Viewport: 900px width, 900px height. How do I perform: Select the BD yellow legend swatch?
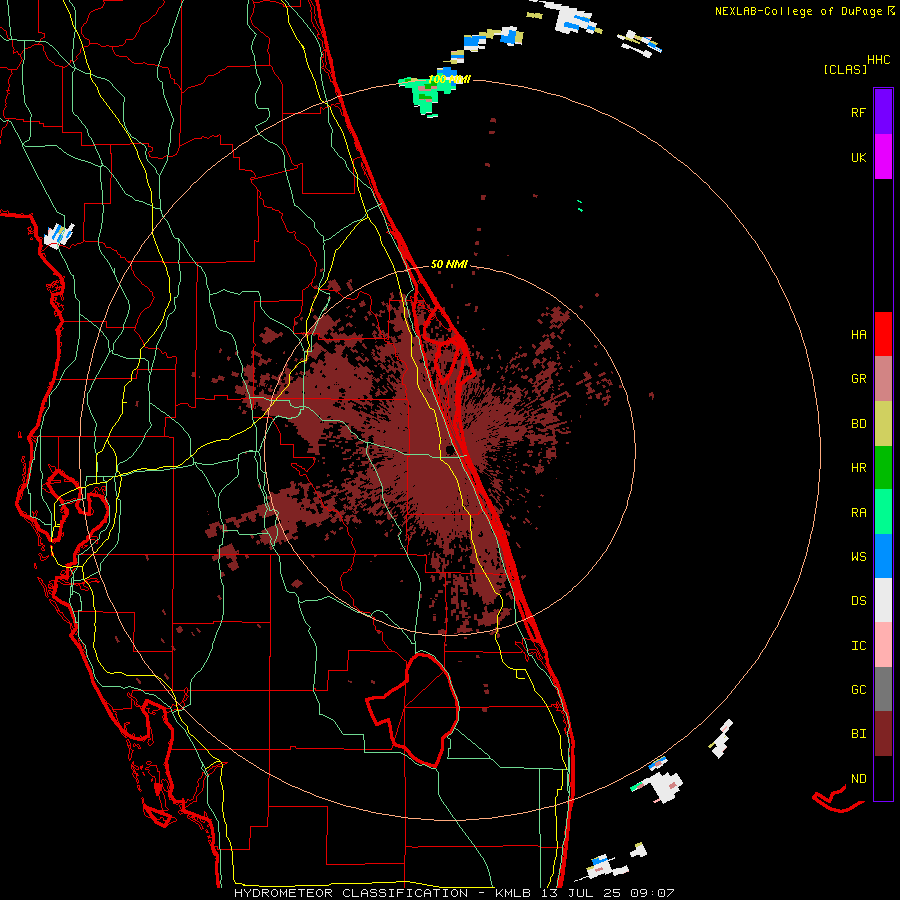point(883,424)
